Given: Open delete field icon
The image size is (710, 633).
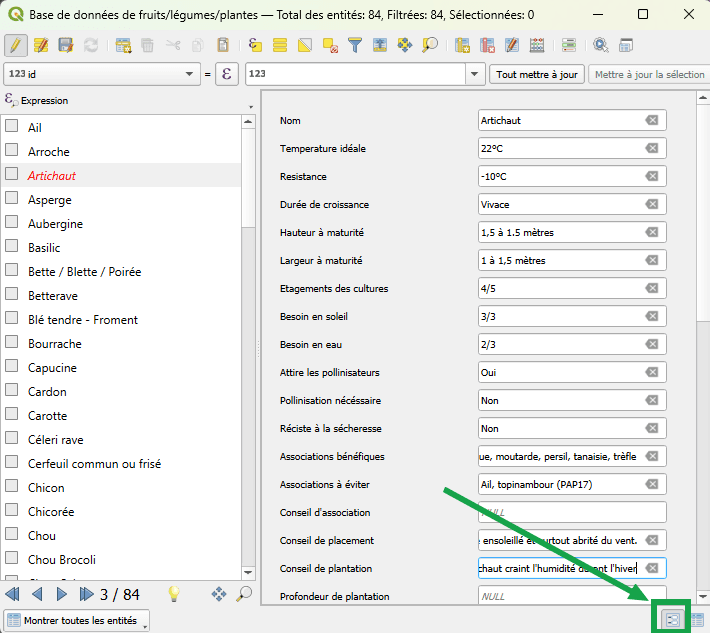Looking at the screenshot, I should (x=487, y=45).
